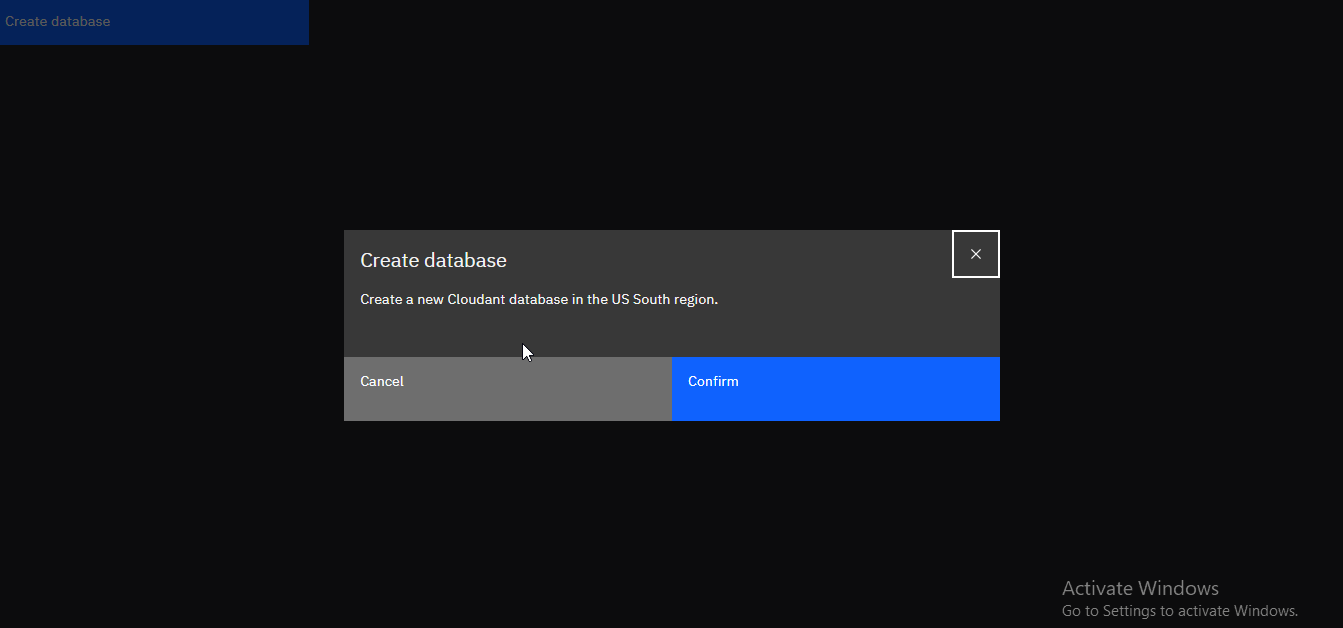Image resolution: width=1343 pixels, height=628 pixels.
Task: Cancel the Create database dialog
Action: 508,389
